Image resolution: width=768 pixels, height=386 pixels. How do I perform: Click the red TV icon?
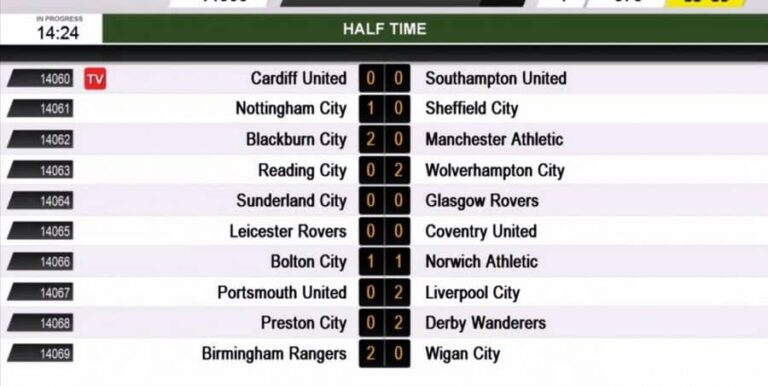[95, 79]
